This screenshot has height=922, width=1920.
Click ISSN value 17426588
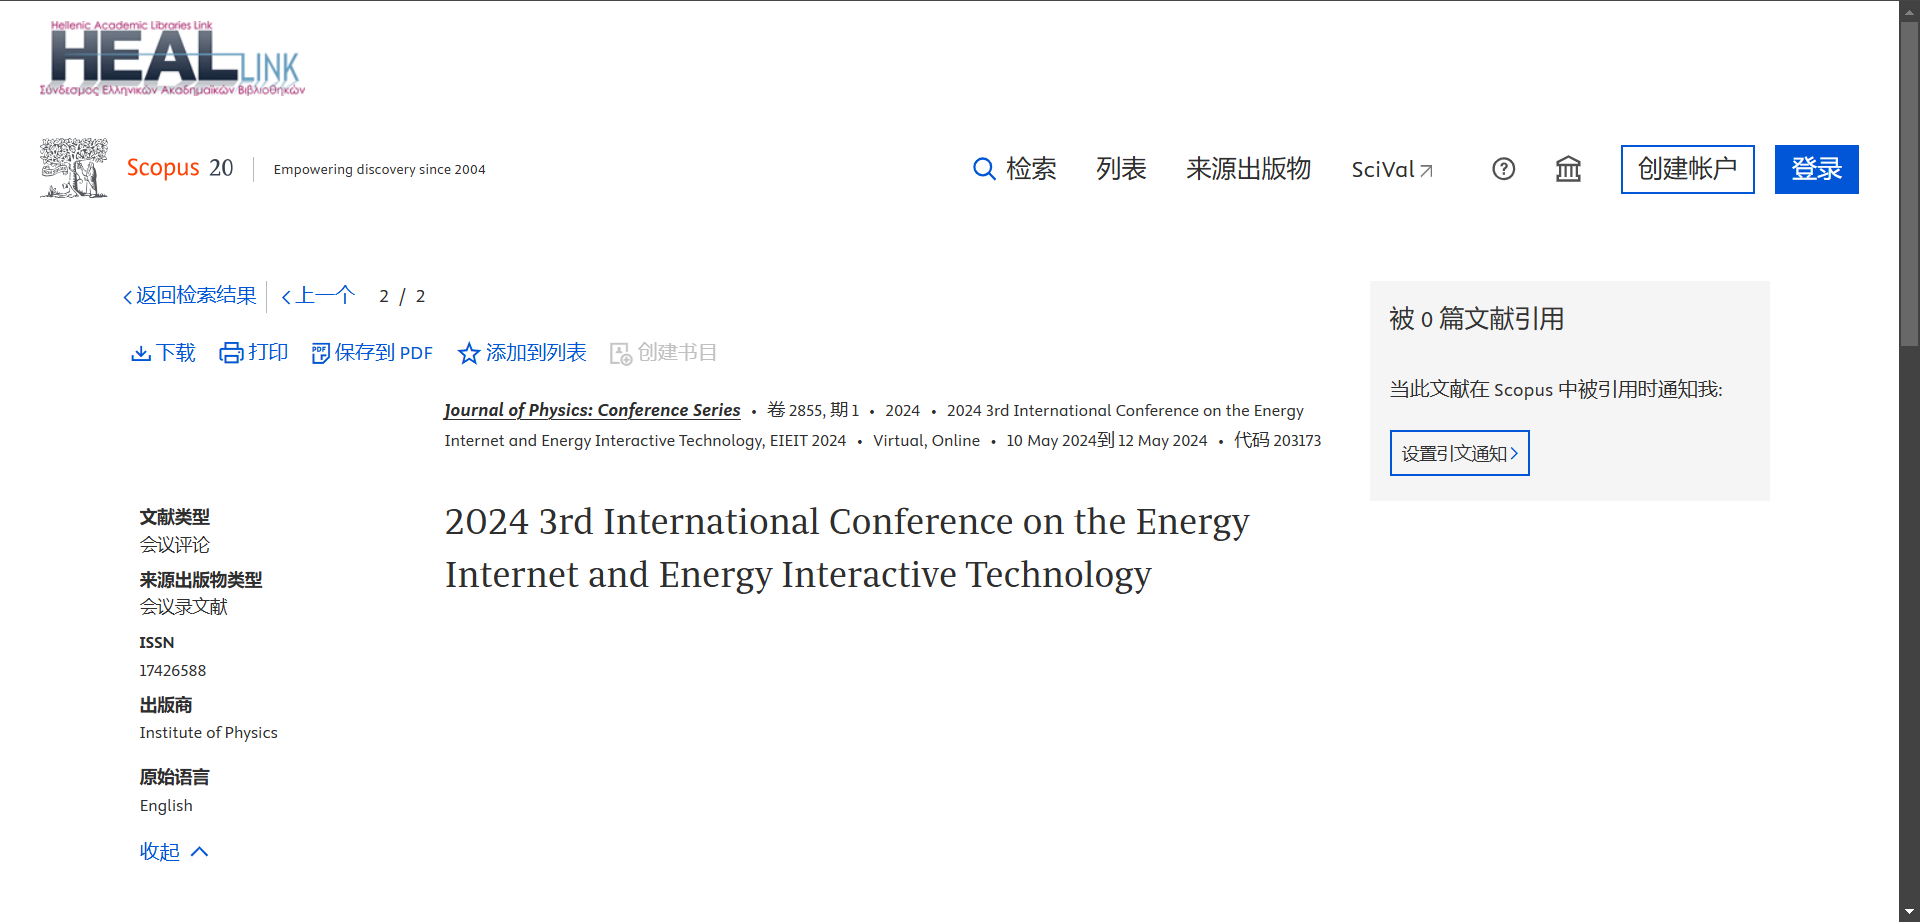point(173,671)
